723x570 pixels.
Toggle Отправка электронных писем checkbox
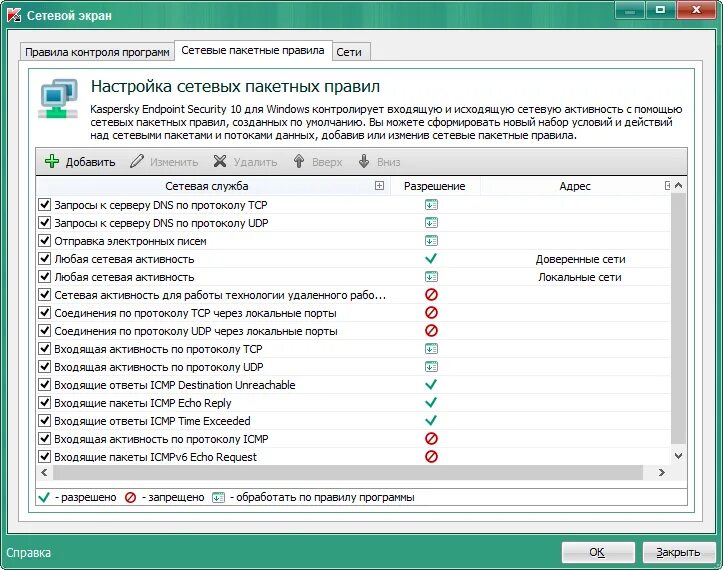(x=44, y=240)
